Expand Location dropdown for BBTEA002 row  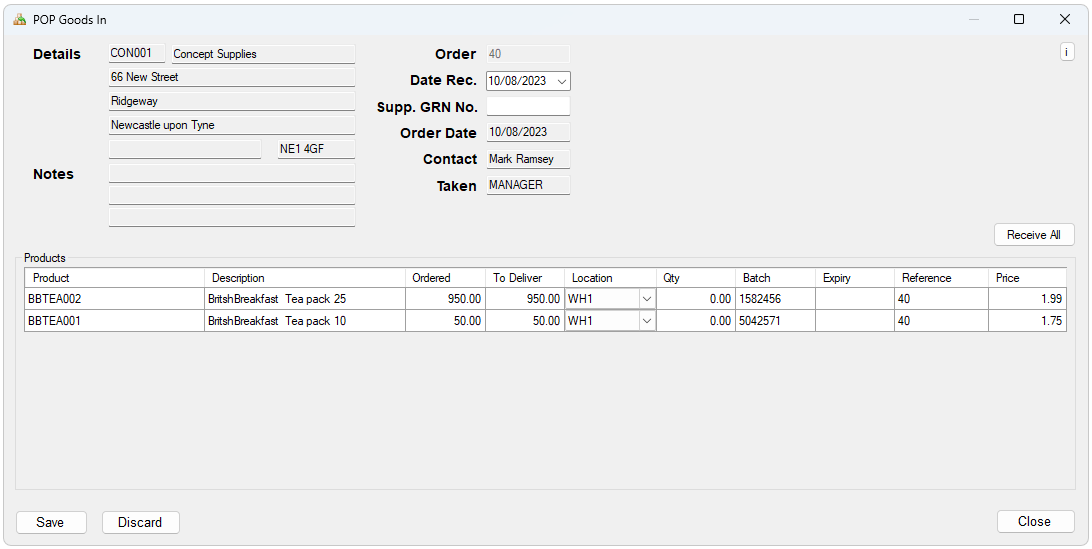[x=646, y=299]
